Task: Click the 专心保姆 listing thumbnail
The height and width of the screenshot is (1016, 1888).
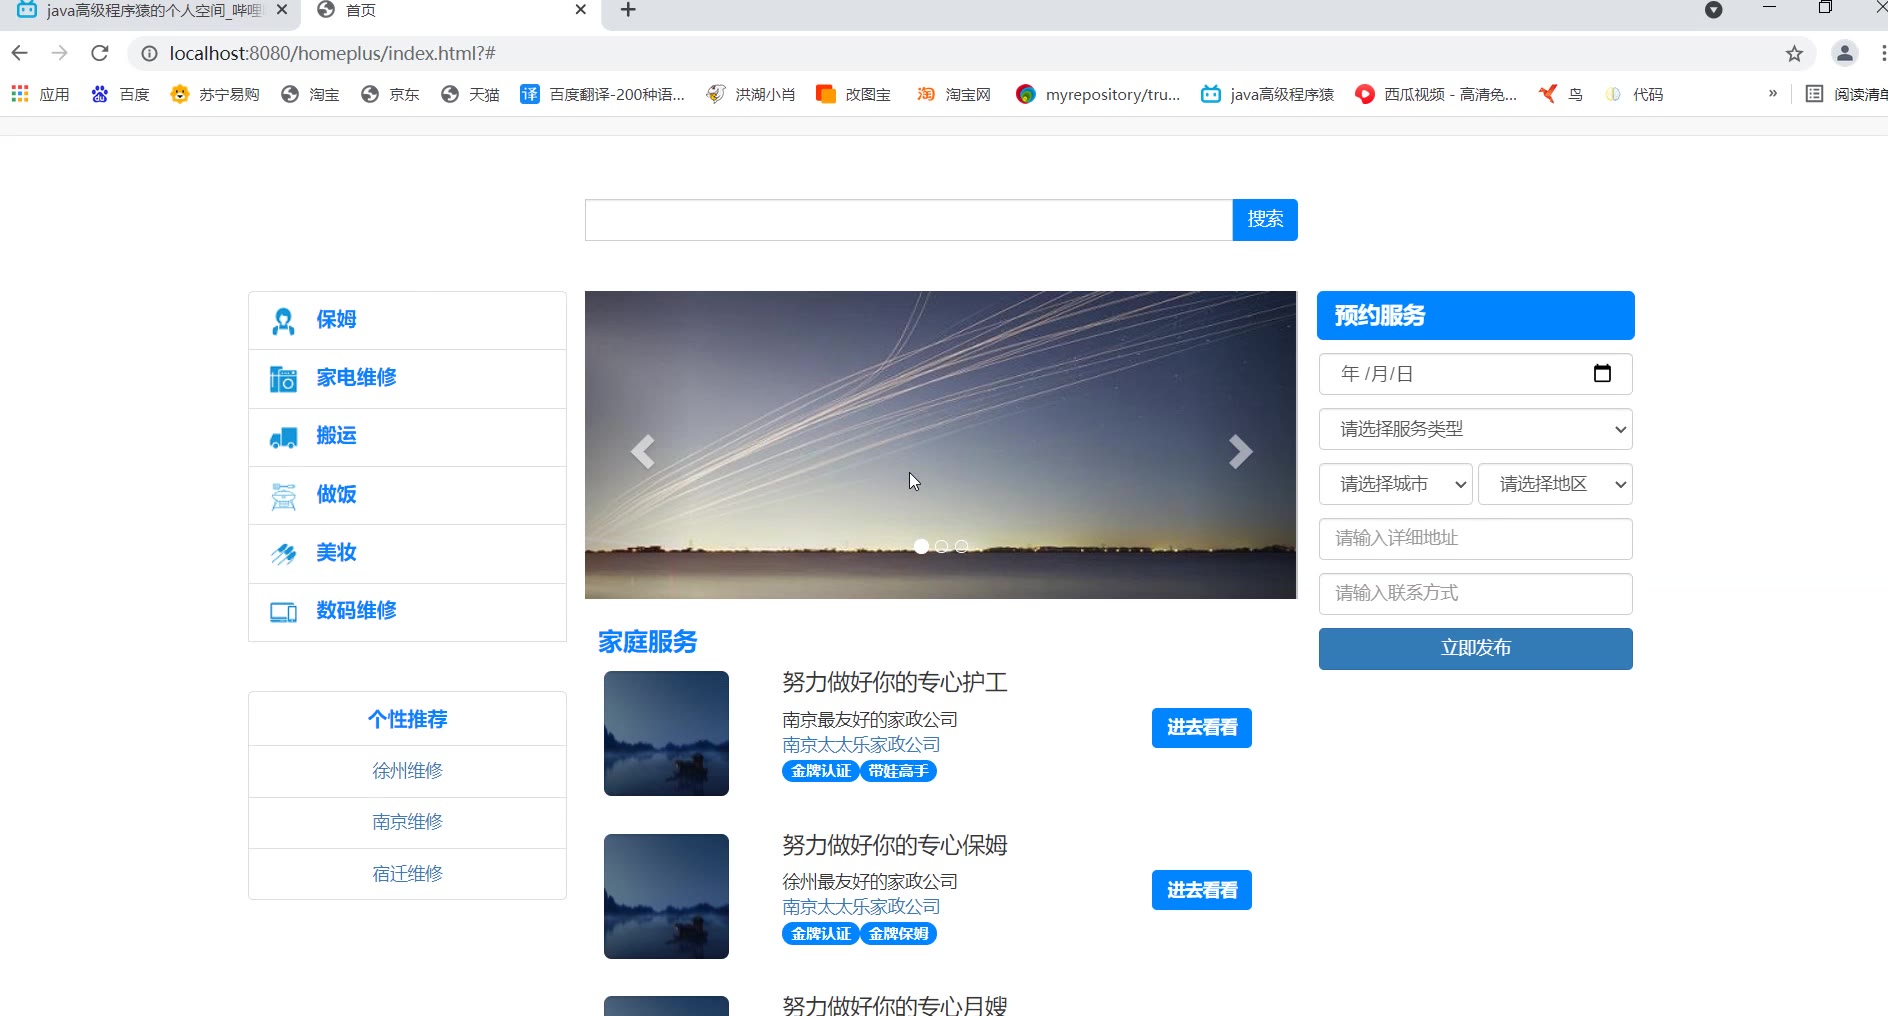Action: click(x=666, y=896)
